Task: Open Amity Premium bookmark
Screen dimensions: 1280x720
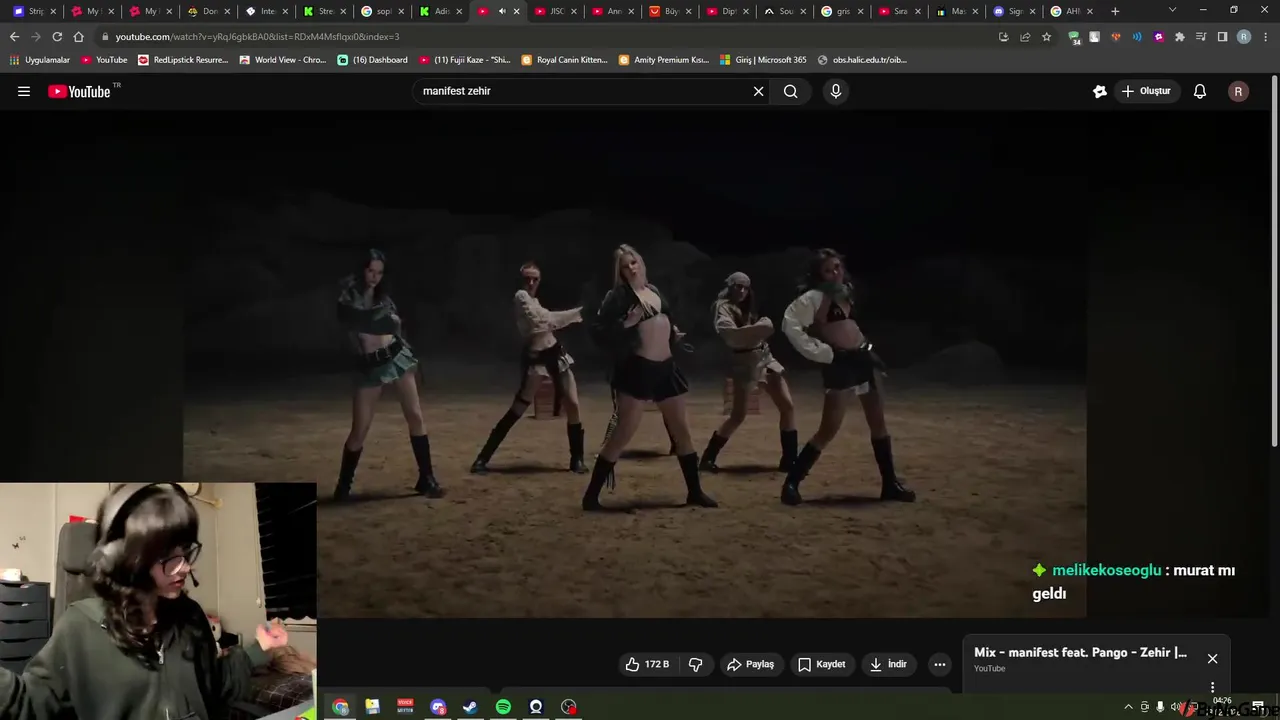Action: (x=663, y=60)
